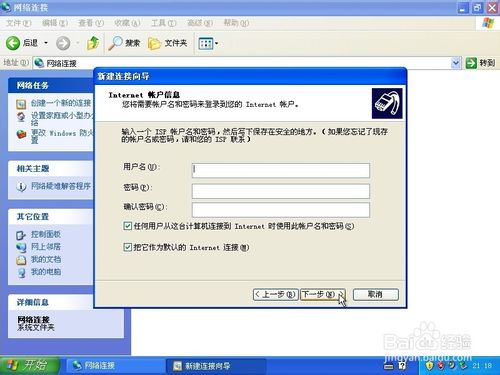Viewport: 500px width, 375px height.
Task: Toggle the Folders (文件夹) pane button
Action: pyautogui.click(x=167, y=43)
